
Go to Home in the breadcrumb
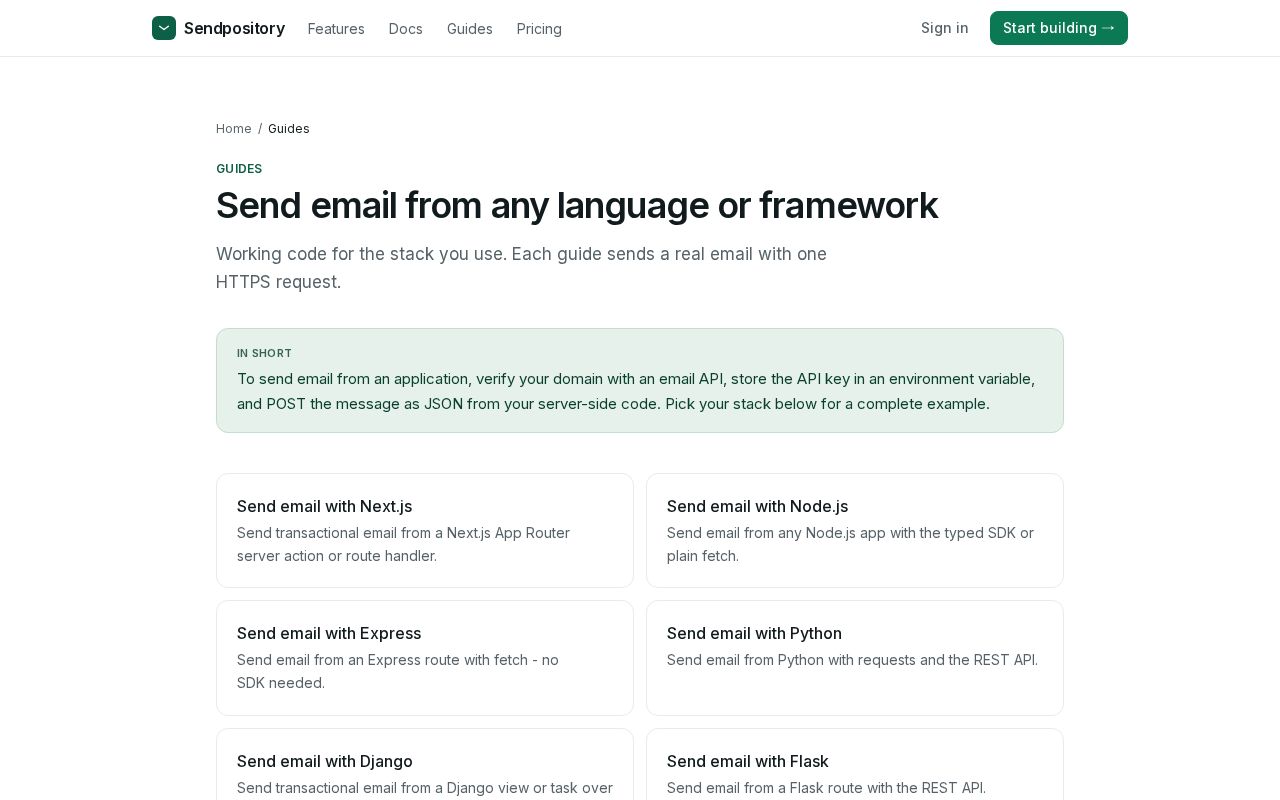point(234,129)
